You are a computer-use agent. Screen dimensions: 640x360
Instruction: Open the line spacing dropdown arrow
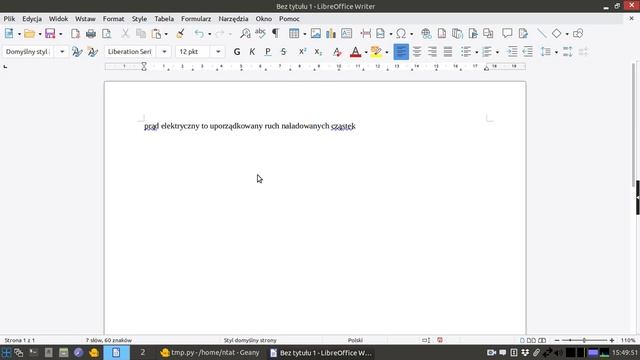(556, 52)
